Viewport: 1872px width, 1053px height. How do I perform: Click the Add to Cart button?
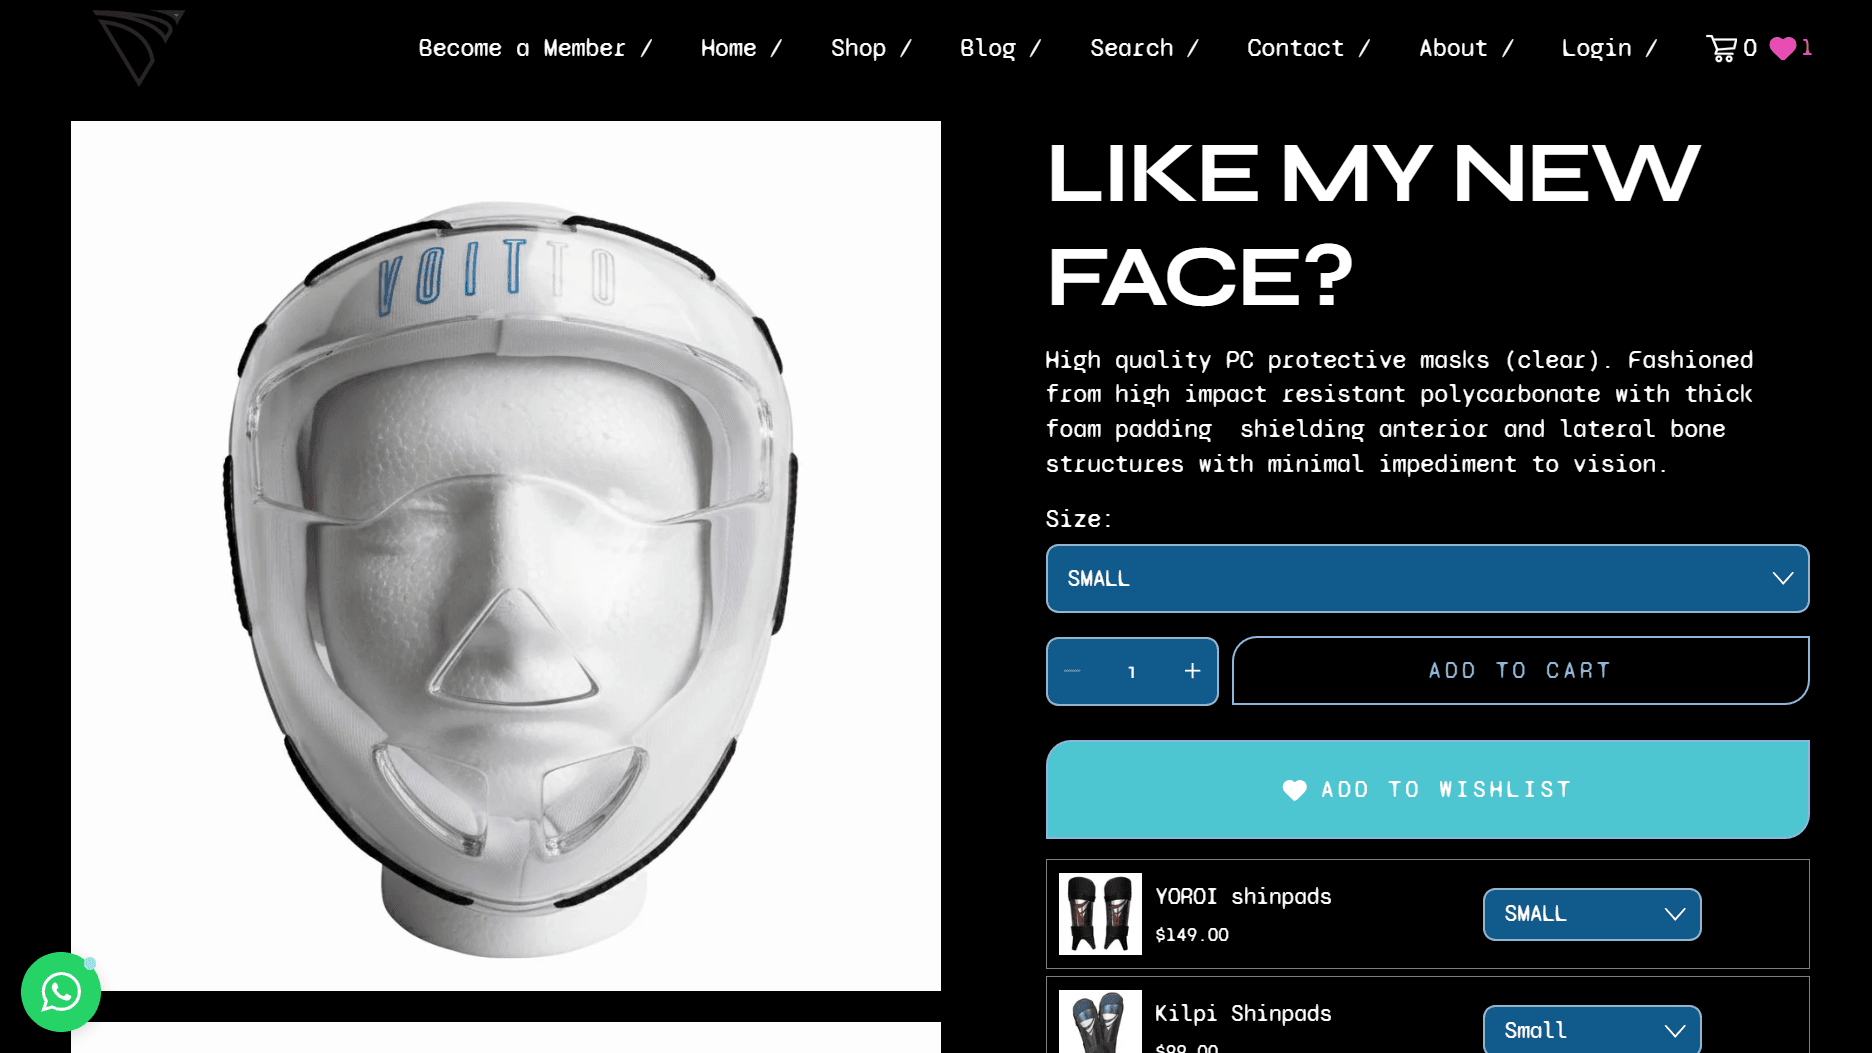[x=1520, y=670]
